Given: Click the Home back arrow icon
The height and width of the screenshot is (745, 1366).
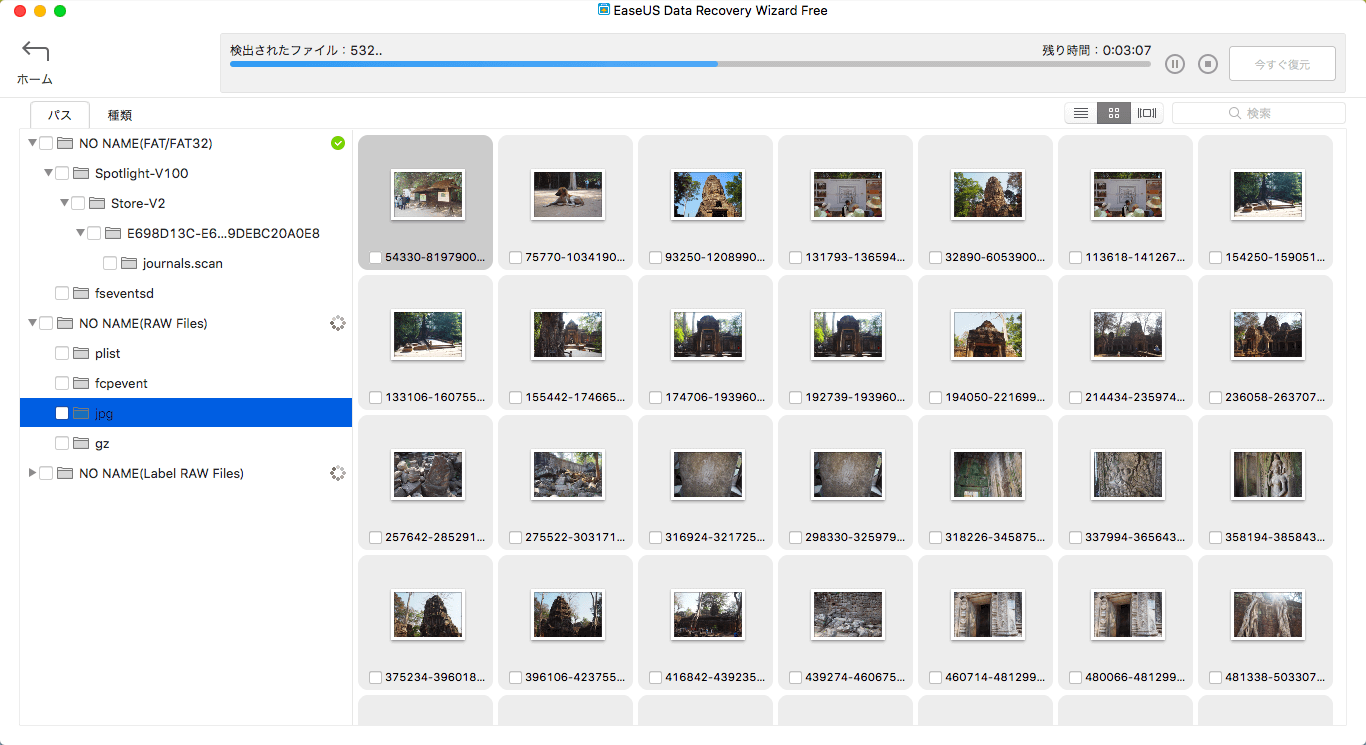Looking at the screenshot, I should point(35,52).
